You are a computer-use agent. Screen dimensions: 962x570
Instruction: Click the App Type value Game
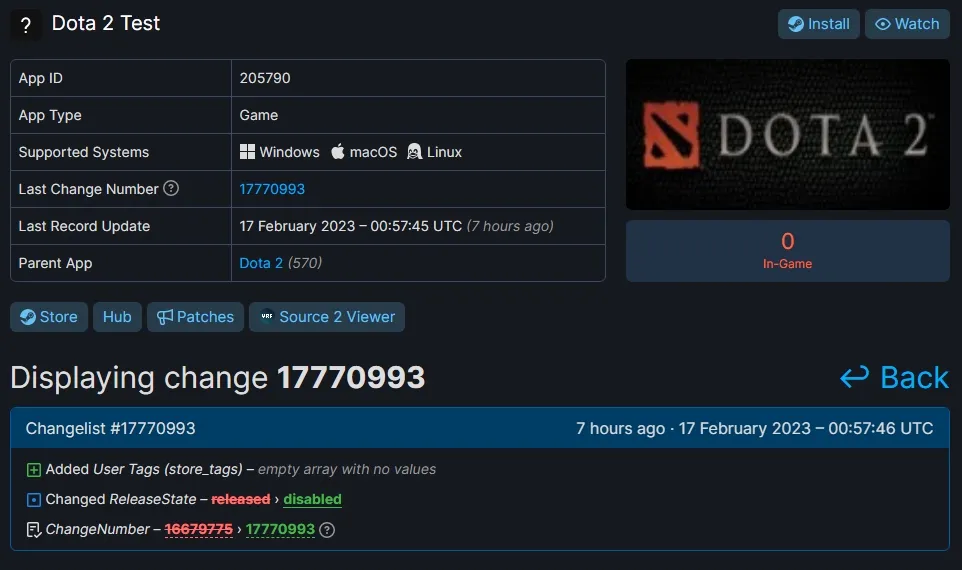259,115
